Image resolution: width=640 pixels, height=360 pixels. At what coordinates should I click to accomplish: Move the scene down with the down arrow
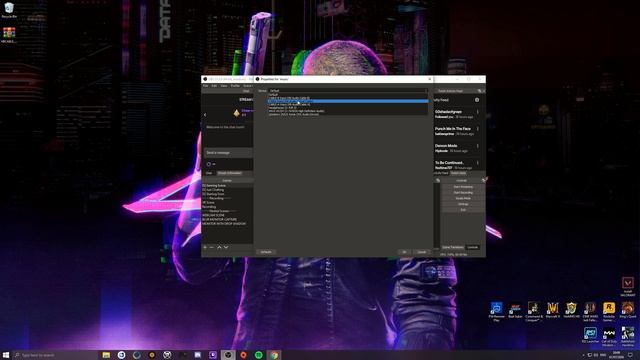226,247
